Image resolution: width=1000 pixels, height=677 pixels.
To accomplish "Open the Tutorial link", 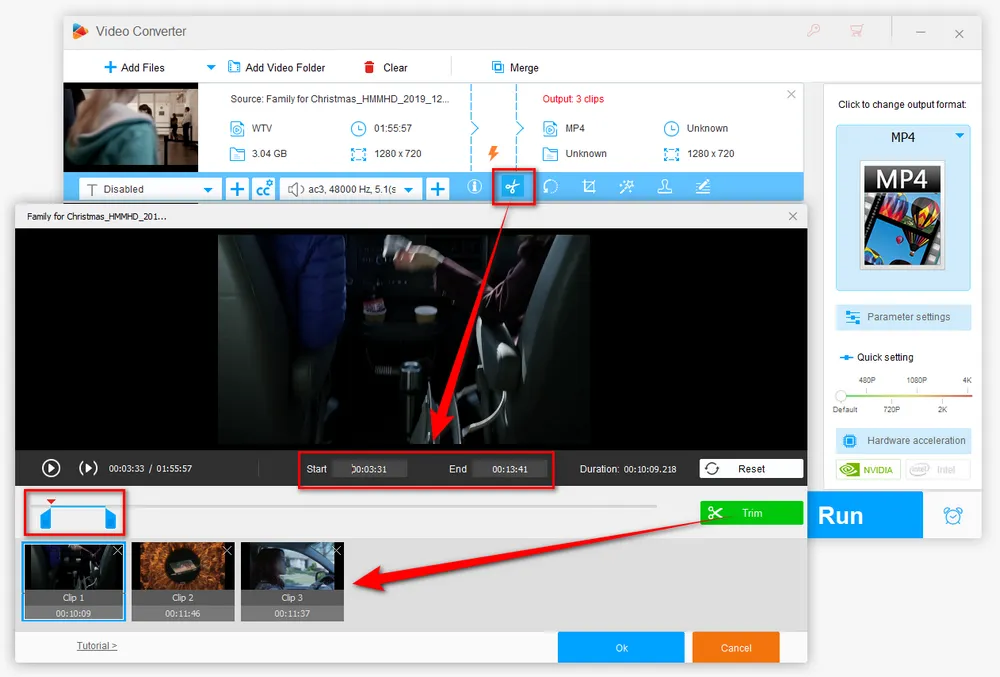I will (x=97, y=646).
